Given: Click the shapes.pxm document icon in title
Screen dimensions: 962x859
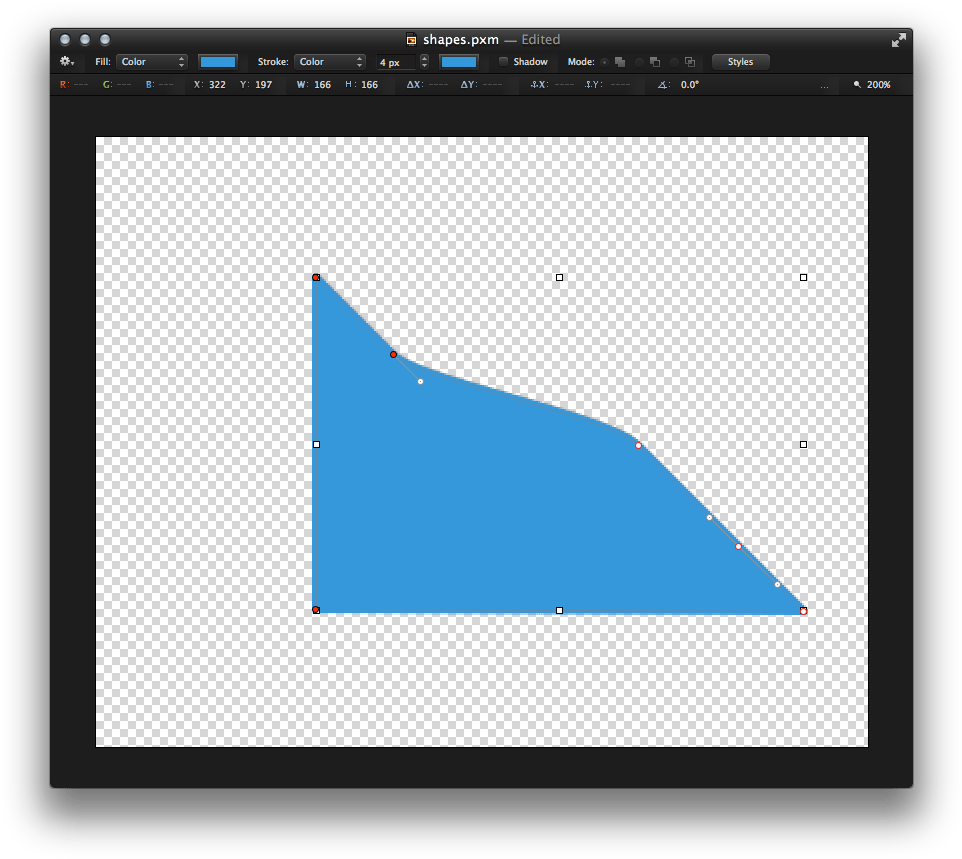Looking at the screenshot, I should tap(412, 40).
